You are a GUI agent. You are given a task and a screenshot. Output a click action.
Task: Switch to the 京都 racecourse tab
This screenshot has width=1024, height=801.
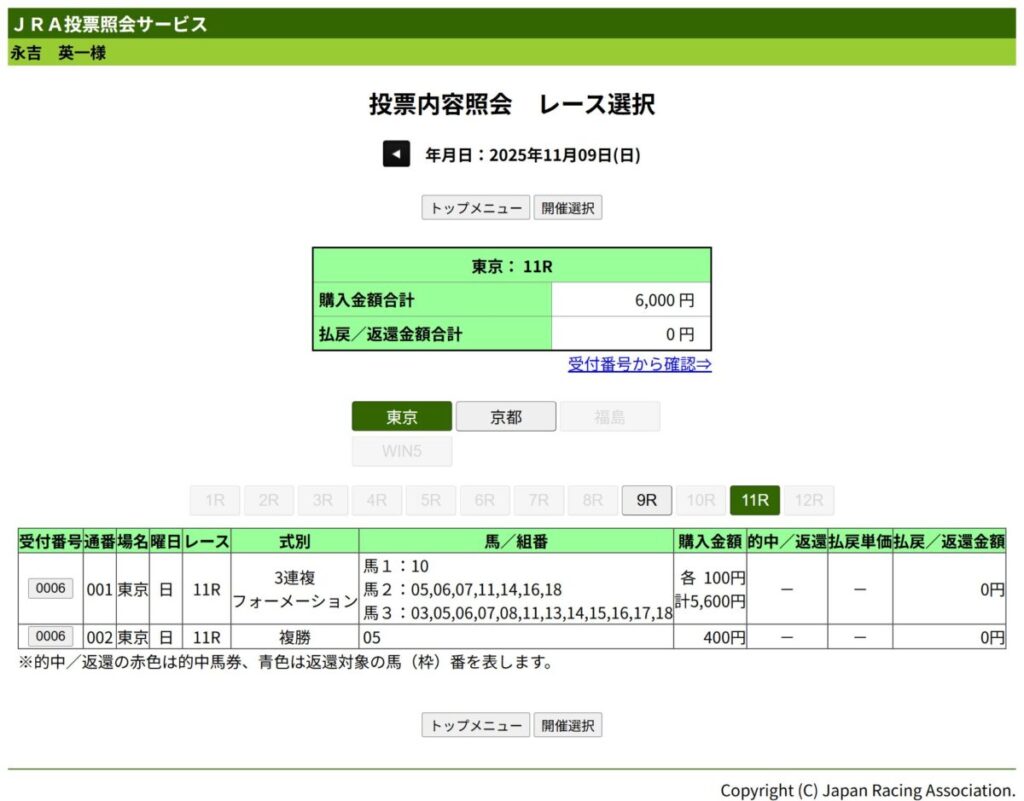click(506, 417)
